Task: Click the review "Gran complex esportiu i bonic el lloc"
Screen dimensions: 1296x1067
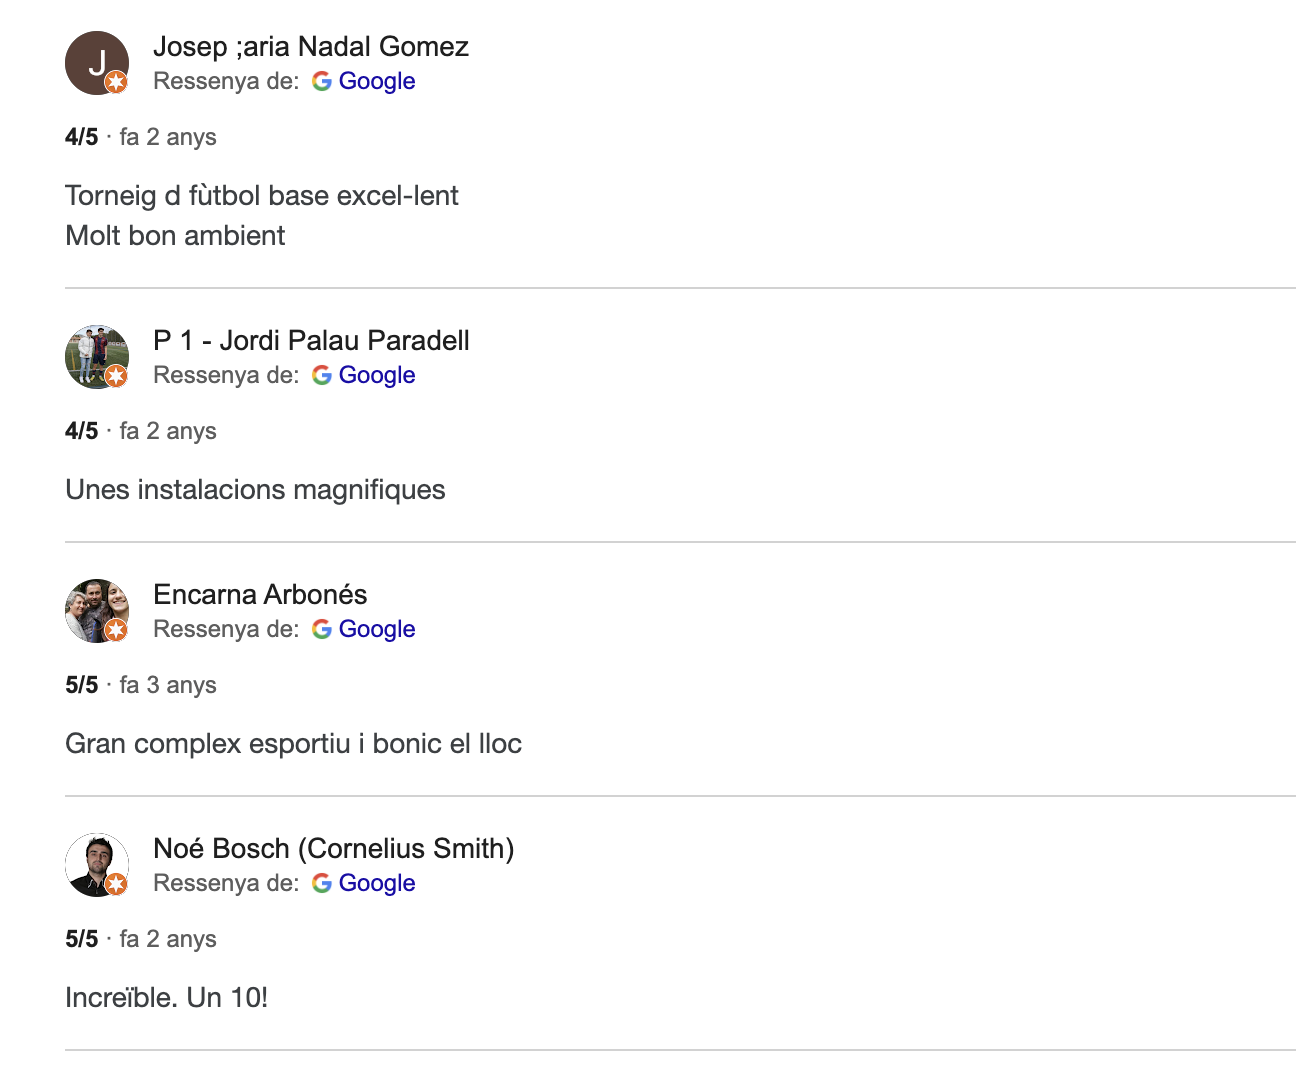Action: [x=293, y=744]
